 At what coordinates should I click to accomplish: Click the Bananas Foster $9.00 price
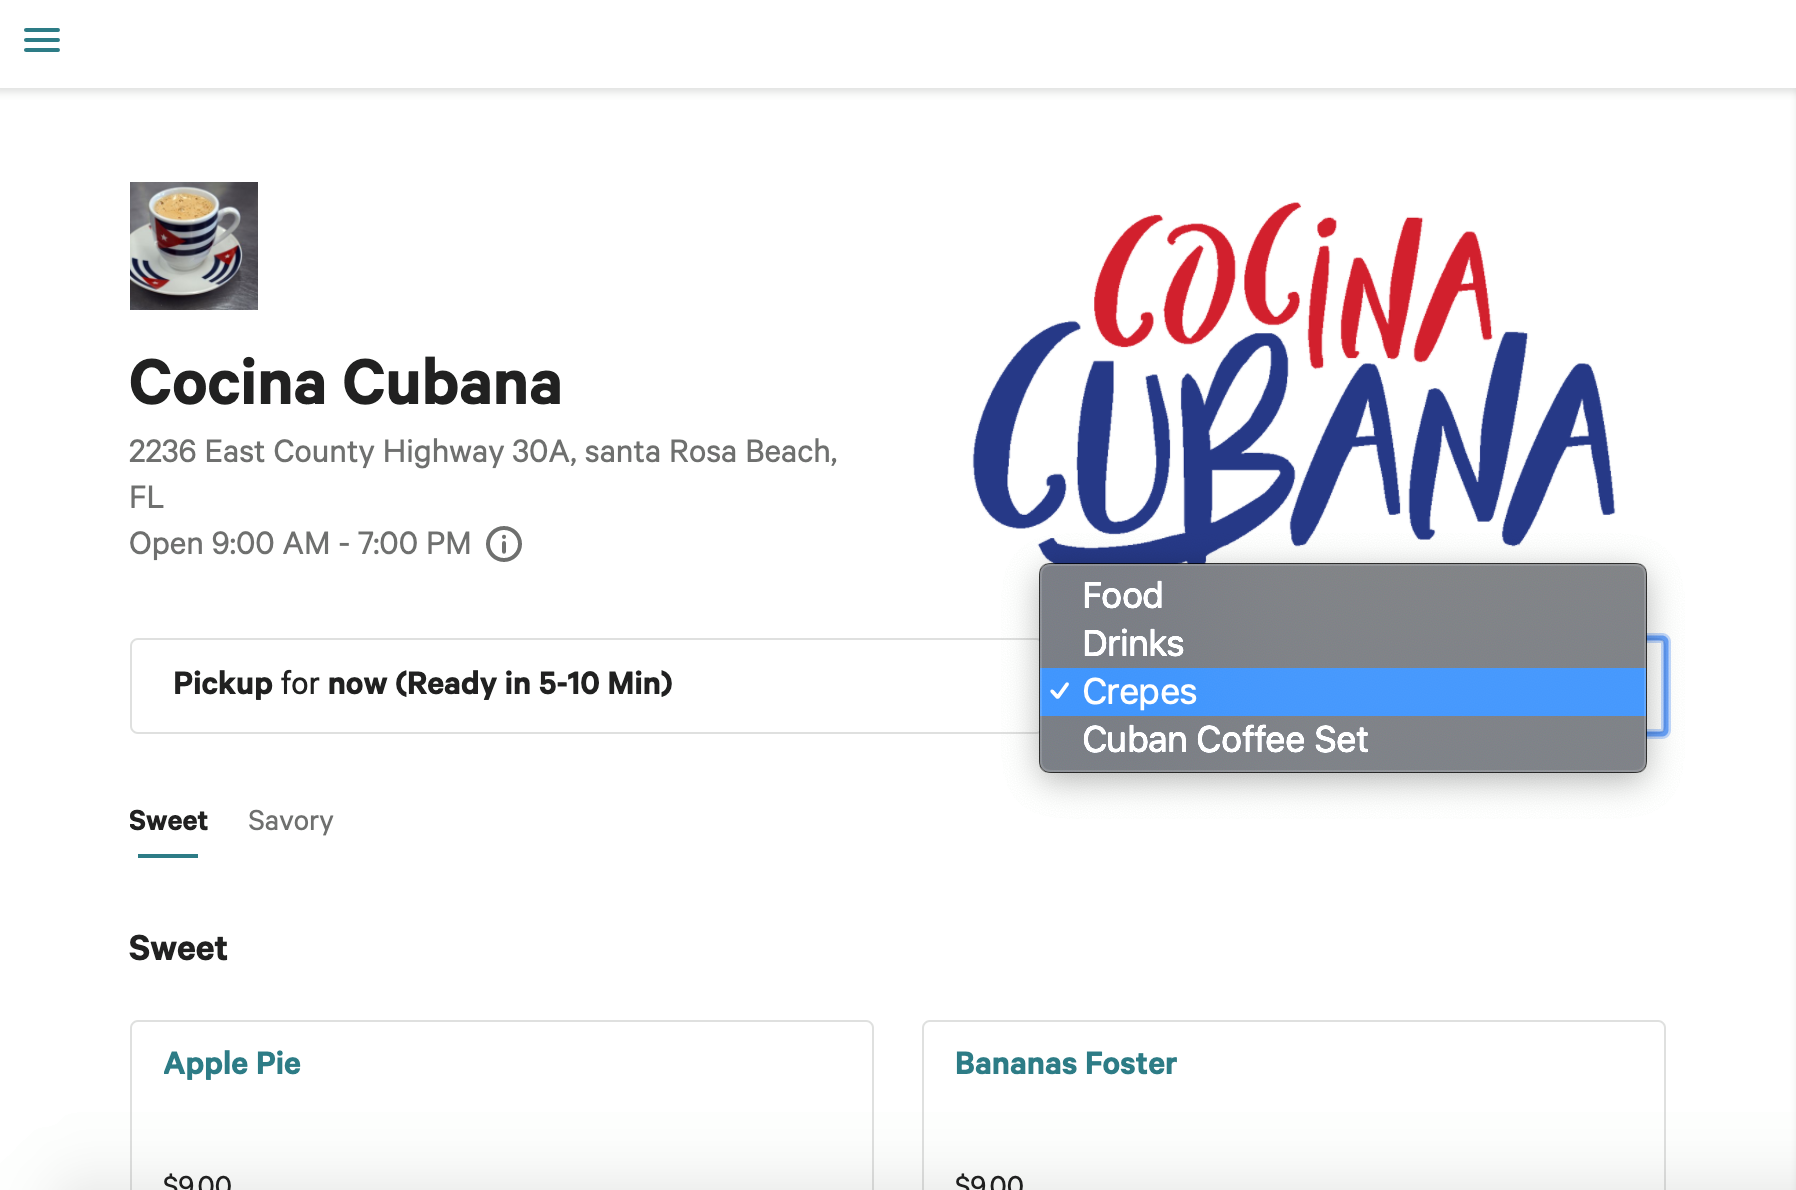tap(989, 1181)
